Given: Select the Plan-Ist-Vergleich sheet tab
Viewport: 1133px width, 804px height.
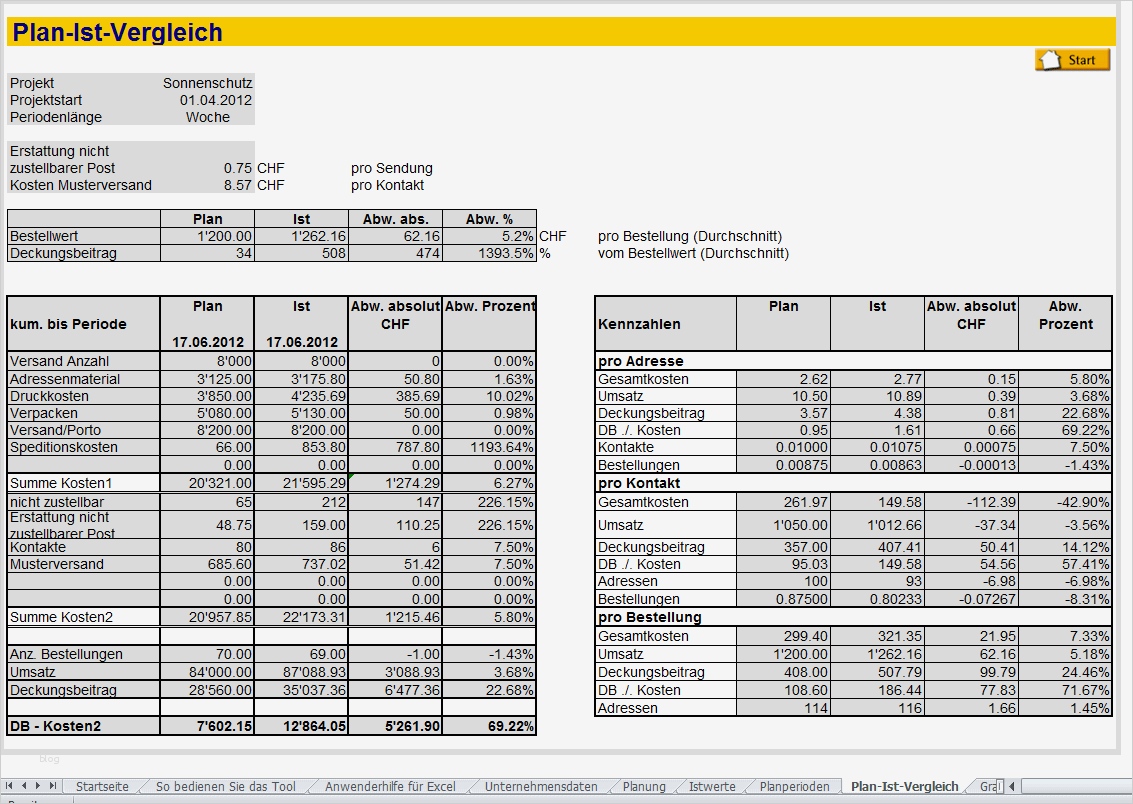Looking at the screenshot, I should pos(901,786).
